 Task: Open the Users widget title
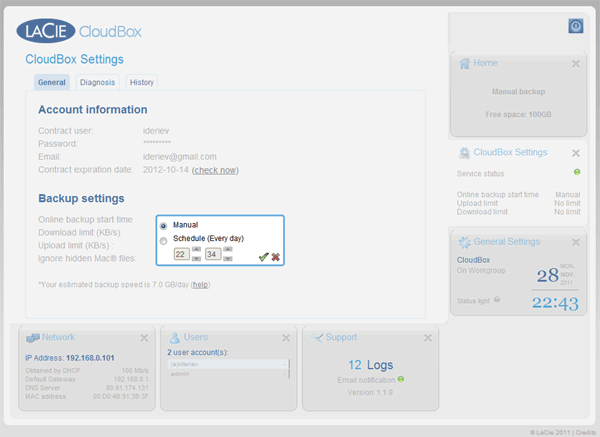pos(196,337)
